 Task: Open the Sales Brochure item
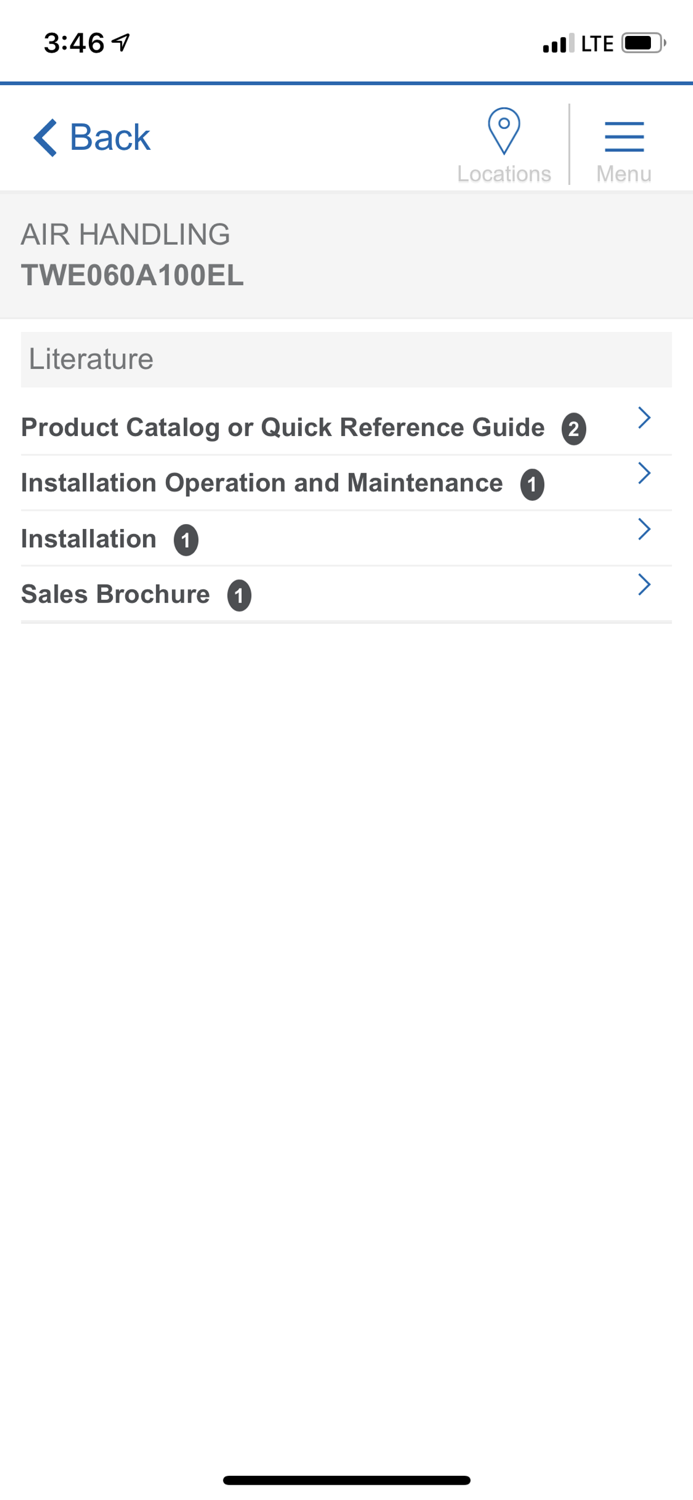coord(115,594)
